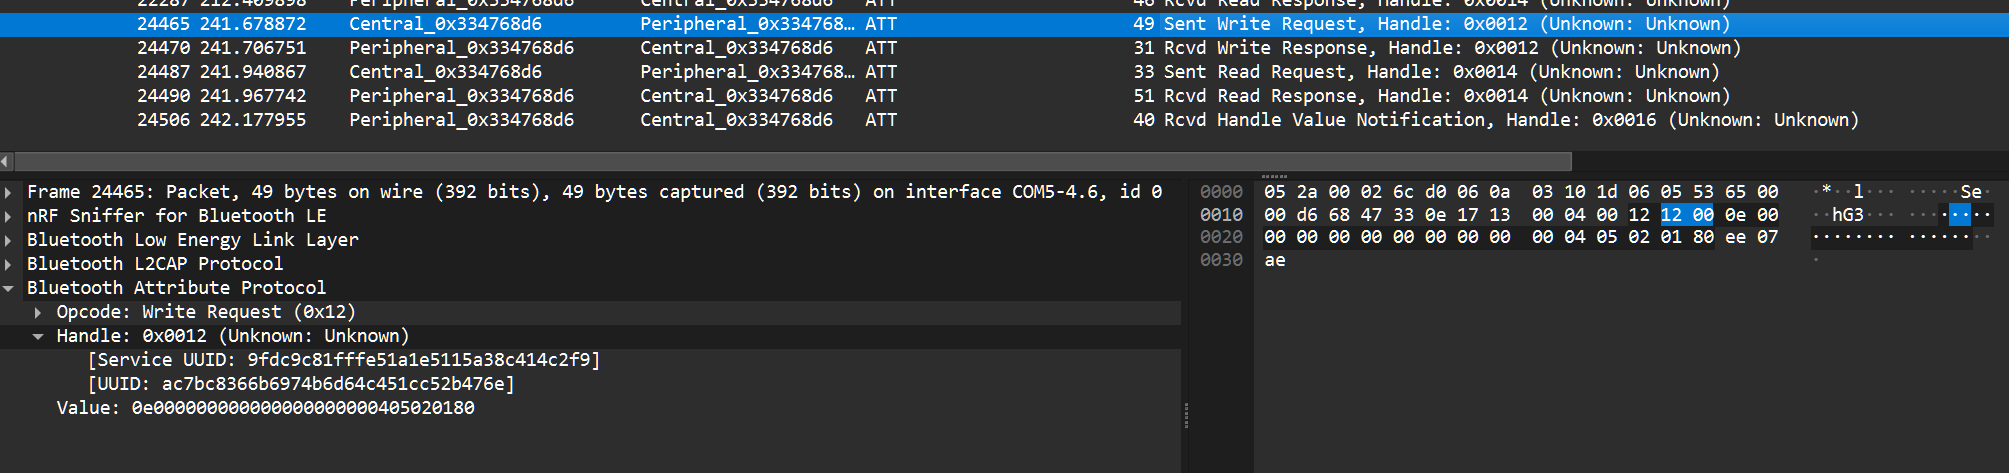Click hex offset 0010 row label
Screen dimensions: 2009x473
tap(1221, 215)
